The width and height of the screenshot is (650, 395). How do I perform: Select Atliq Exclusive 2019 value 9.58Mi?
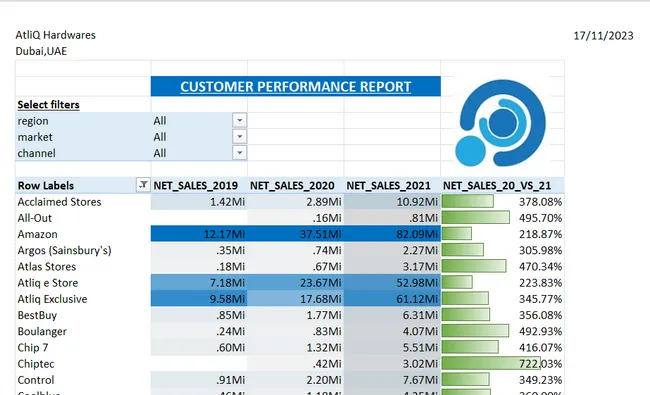pos(199,299)
